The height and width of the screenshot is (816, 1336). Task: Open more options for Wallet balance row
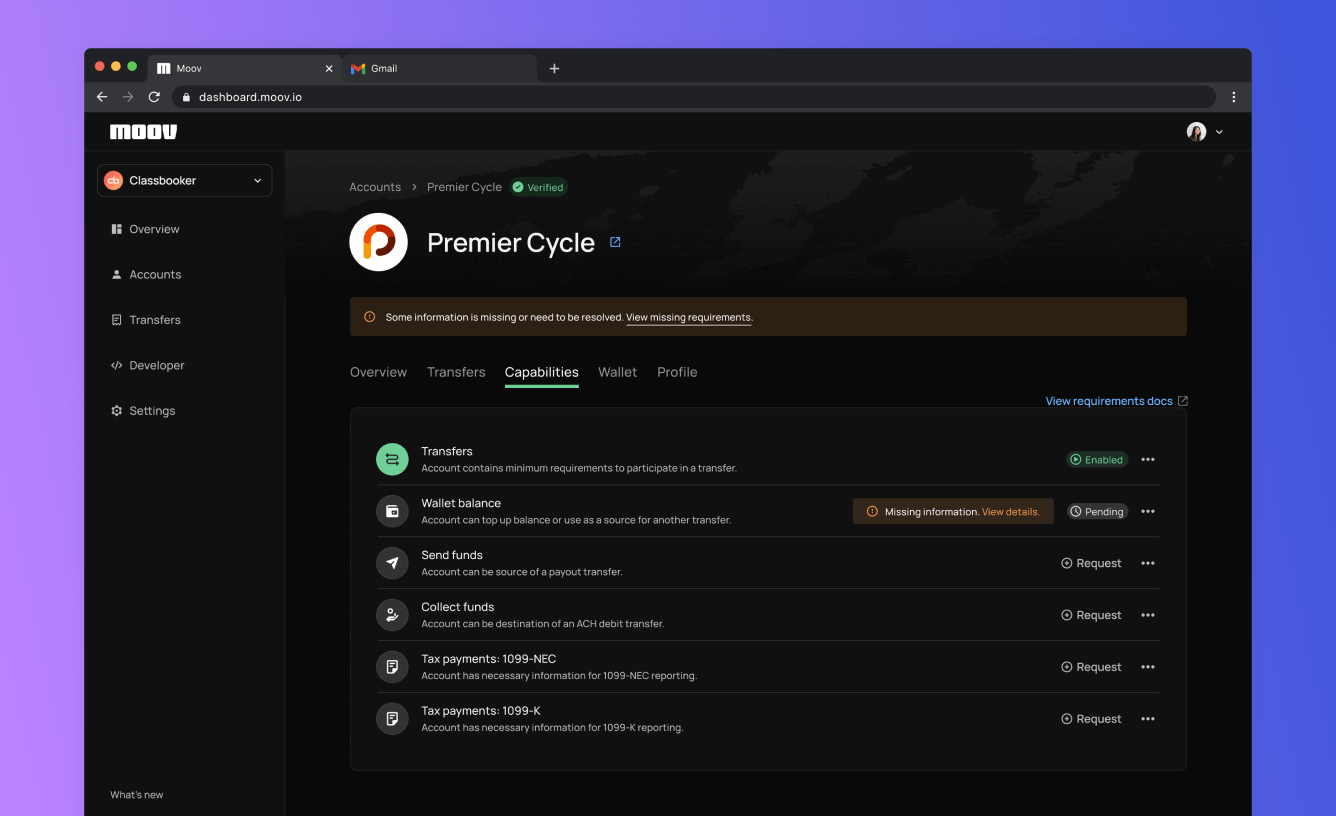tap(1148, 511)
